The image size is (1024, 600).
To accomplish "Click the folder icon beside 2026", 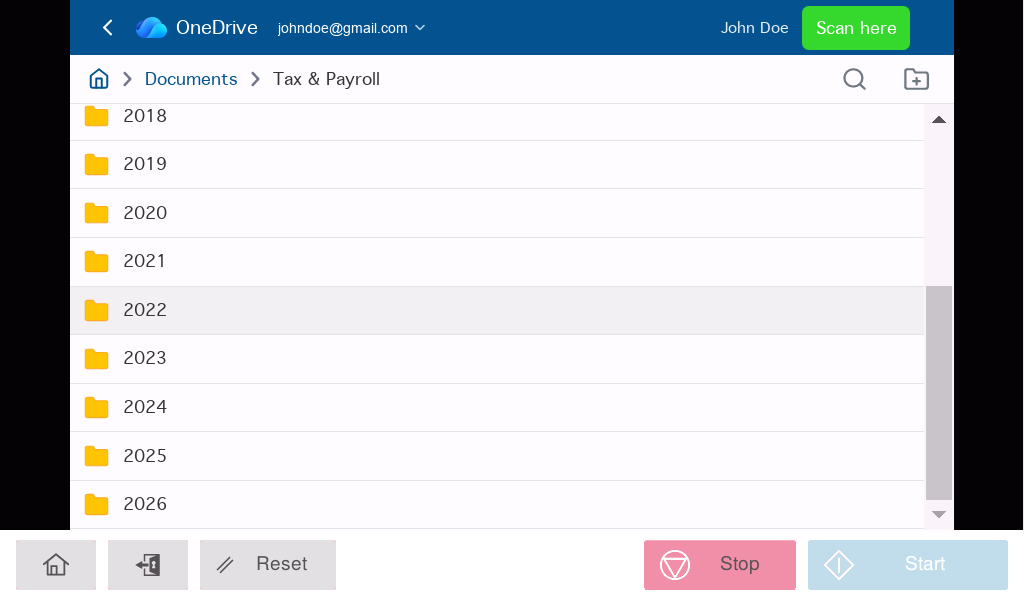I will coord(97,504).
